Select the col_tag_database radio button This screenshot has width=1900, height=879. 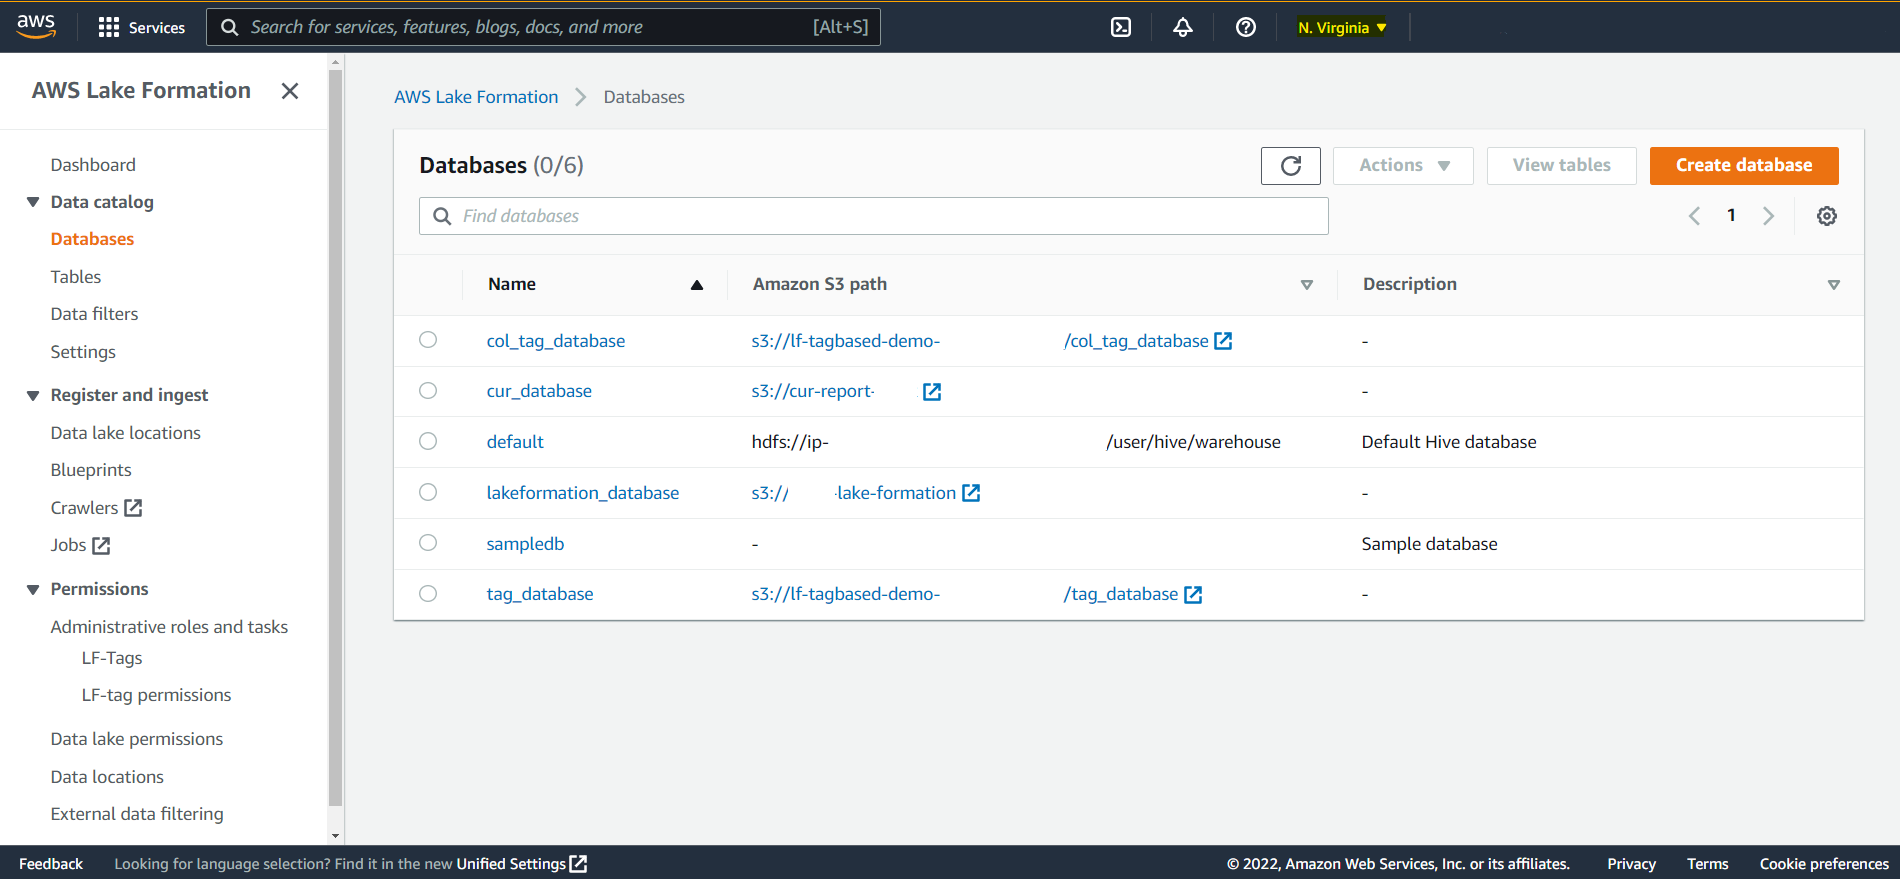coord(428,340)
